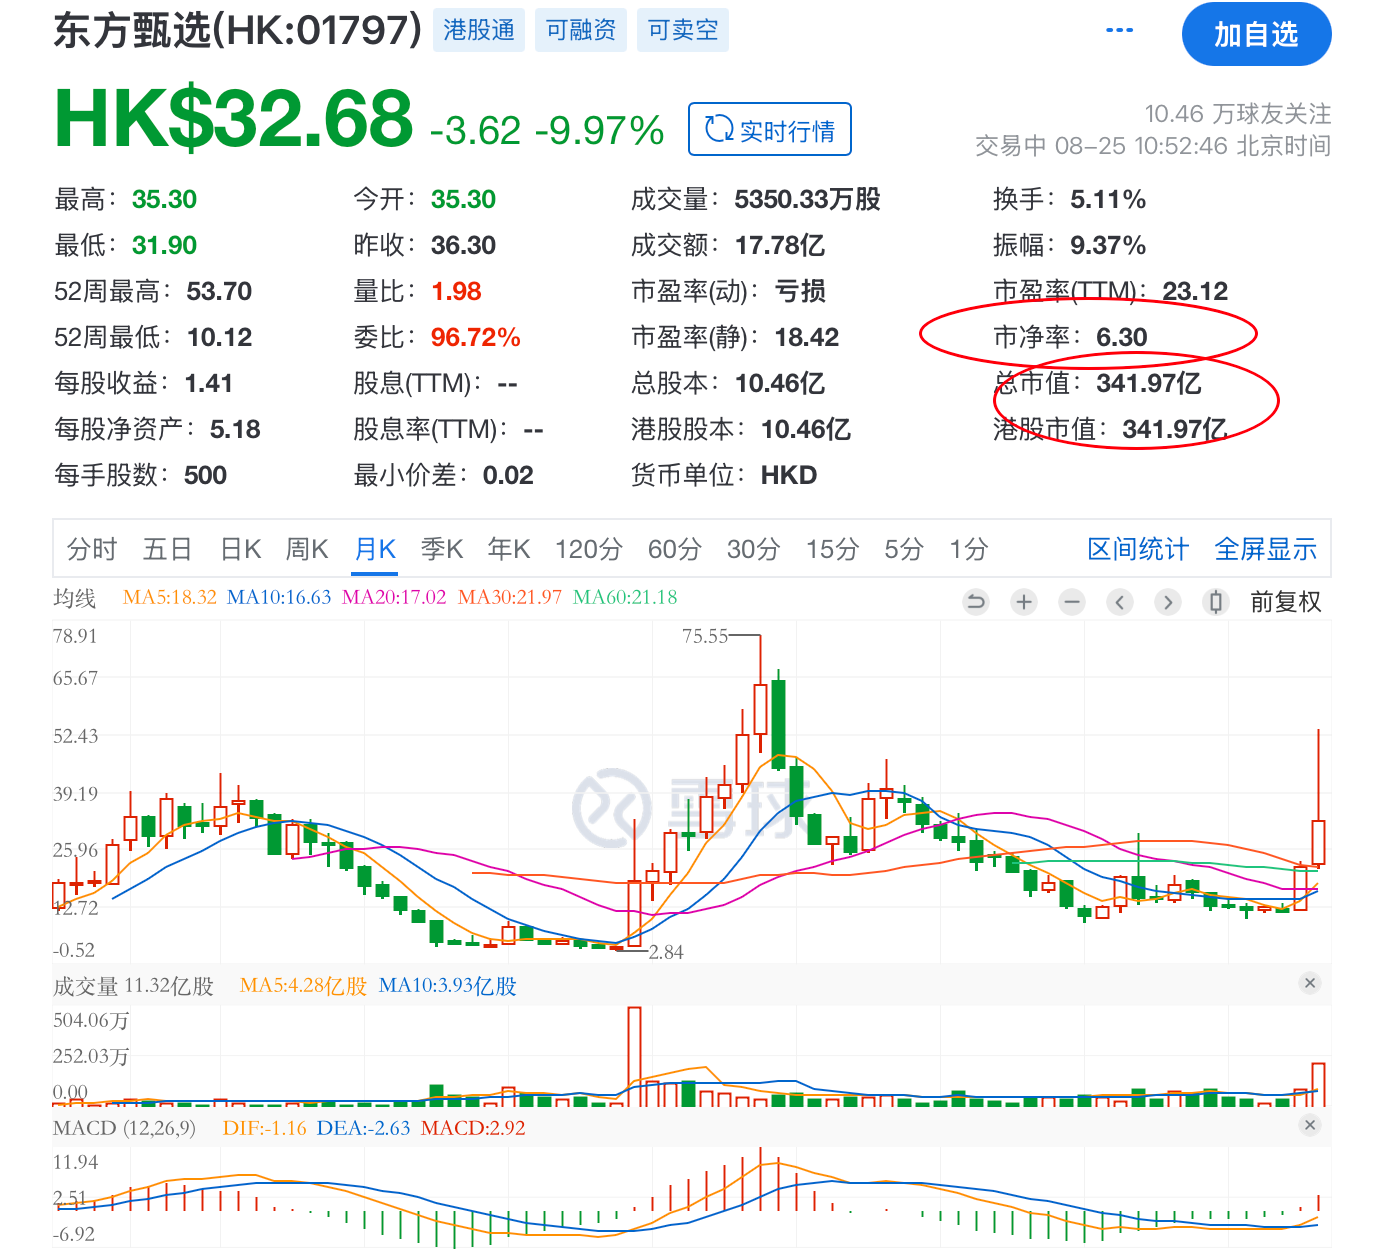
Task: Click the 市净率 value 6.30
Action: (x=1122, y=337)
